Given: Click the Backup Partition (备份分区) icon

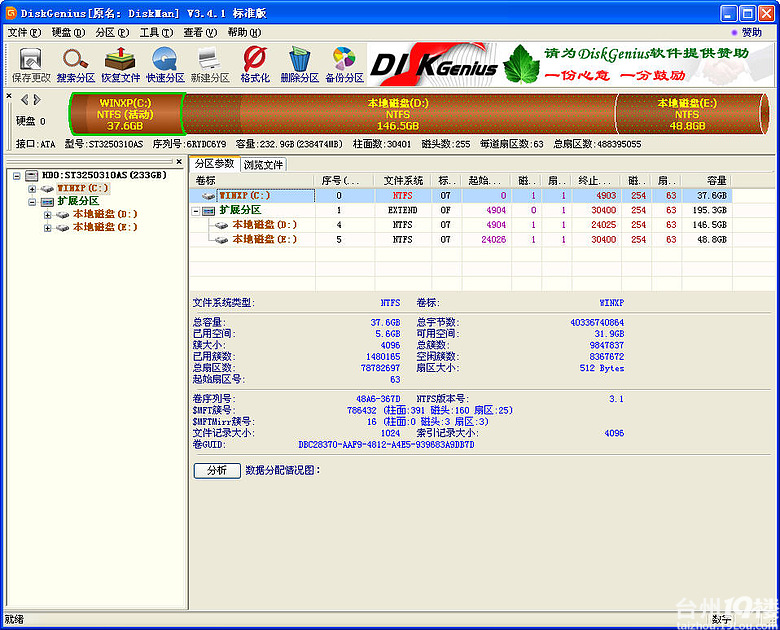Looking at the screenshot, I should pos(344,64).
